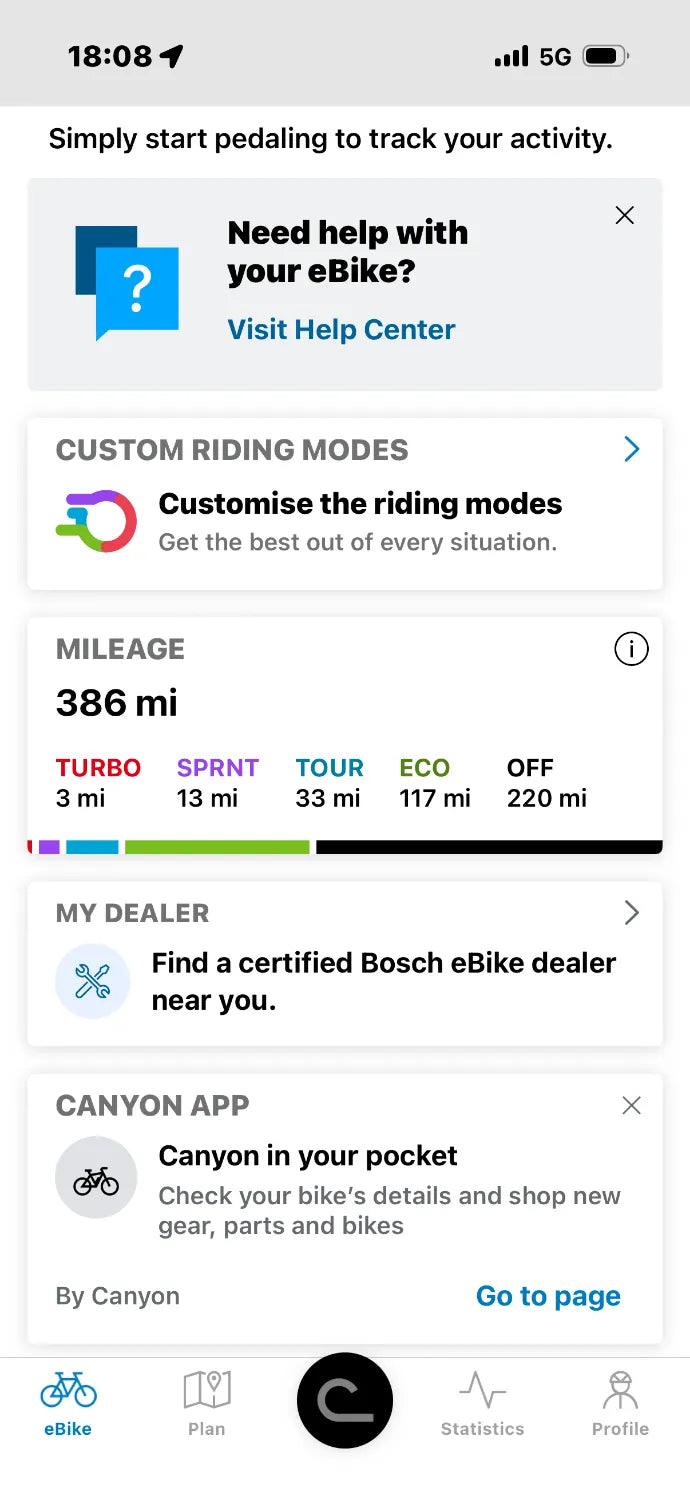Tap the Go to page link
The height and width of the screenshot is (1500, 690).
[548, 1296]
